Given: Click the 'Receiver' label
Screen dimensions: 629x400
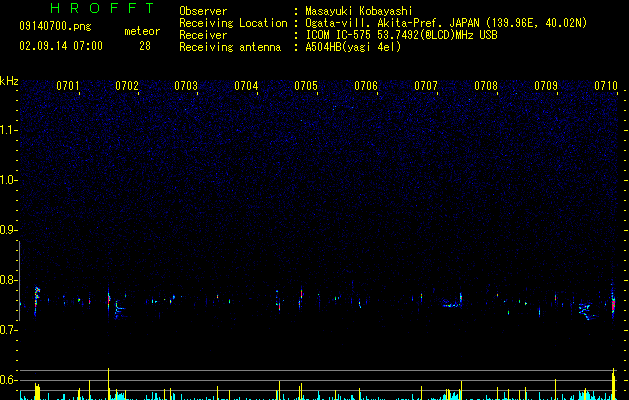Looking at the screenshot, I should point(203,35).
